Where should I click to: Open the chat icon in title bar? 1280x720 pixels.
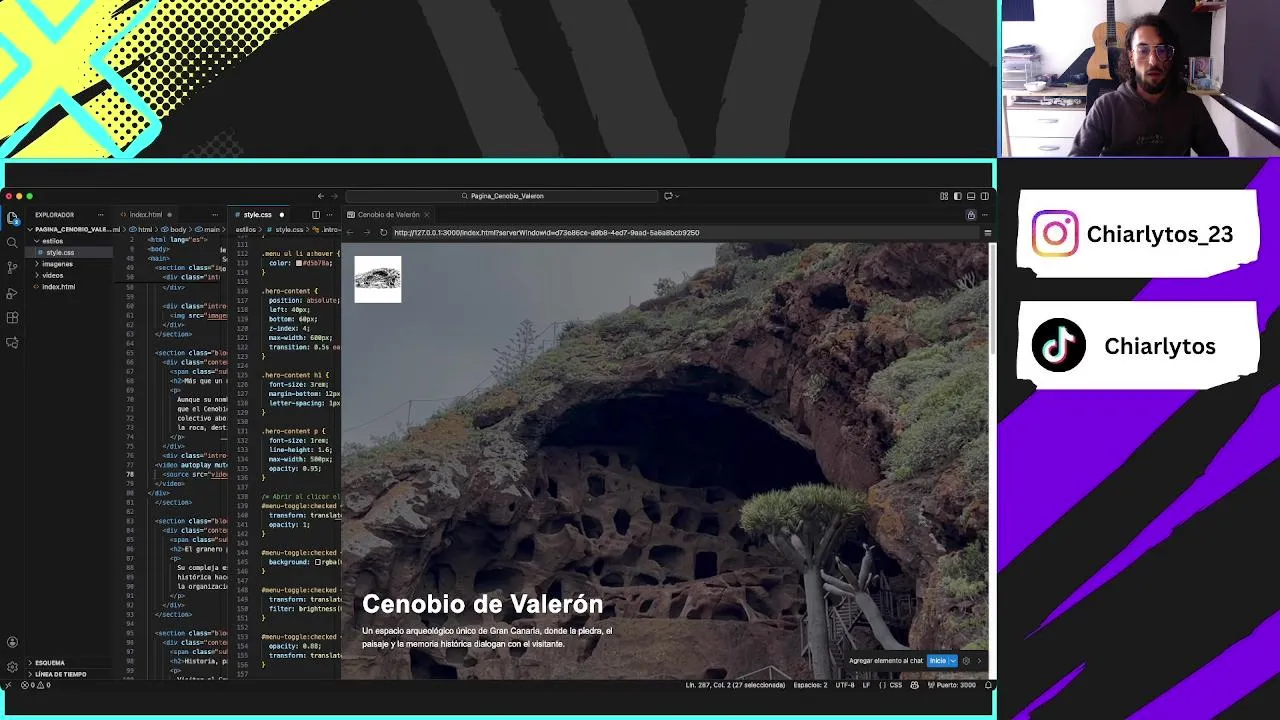pos(668,196)
